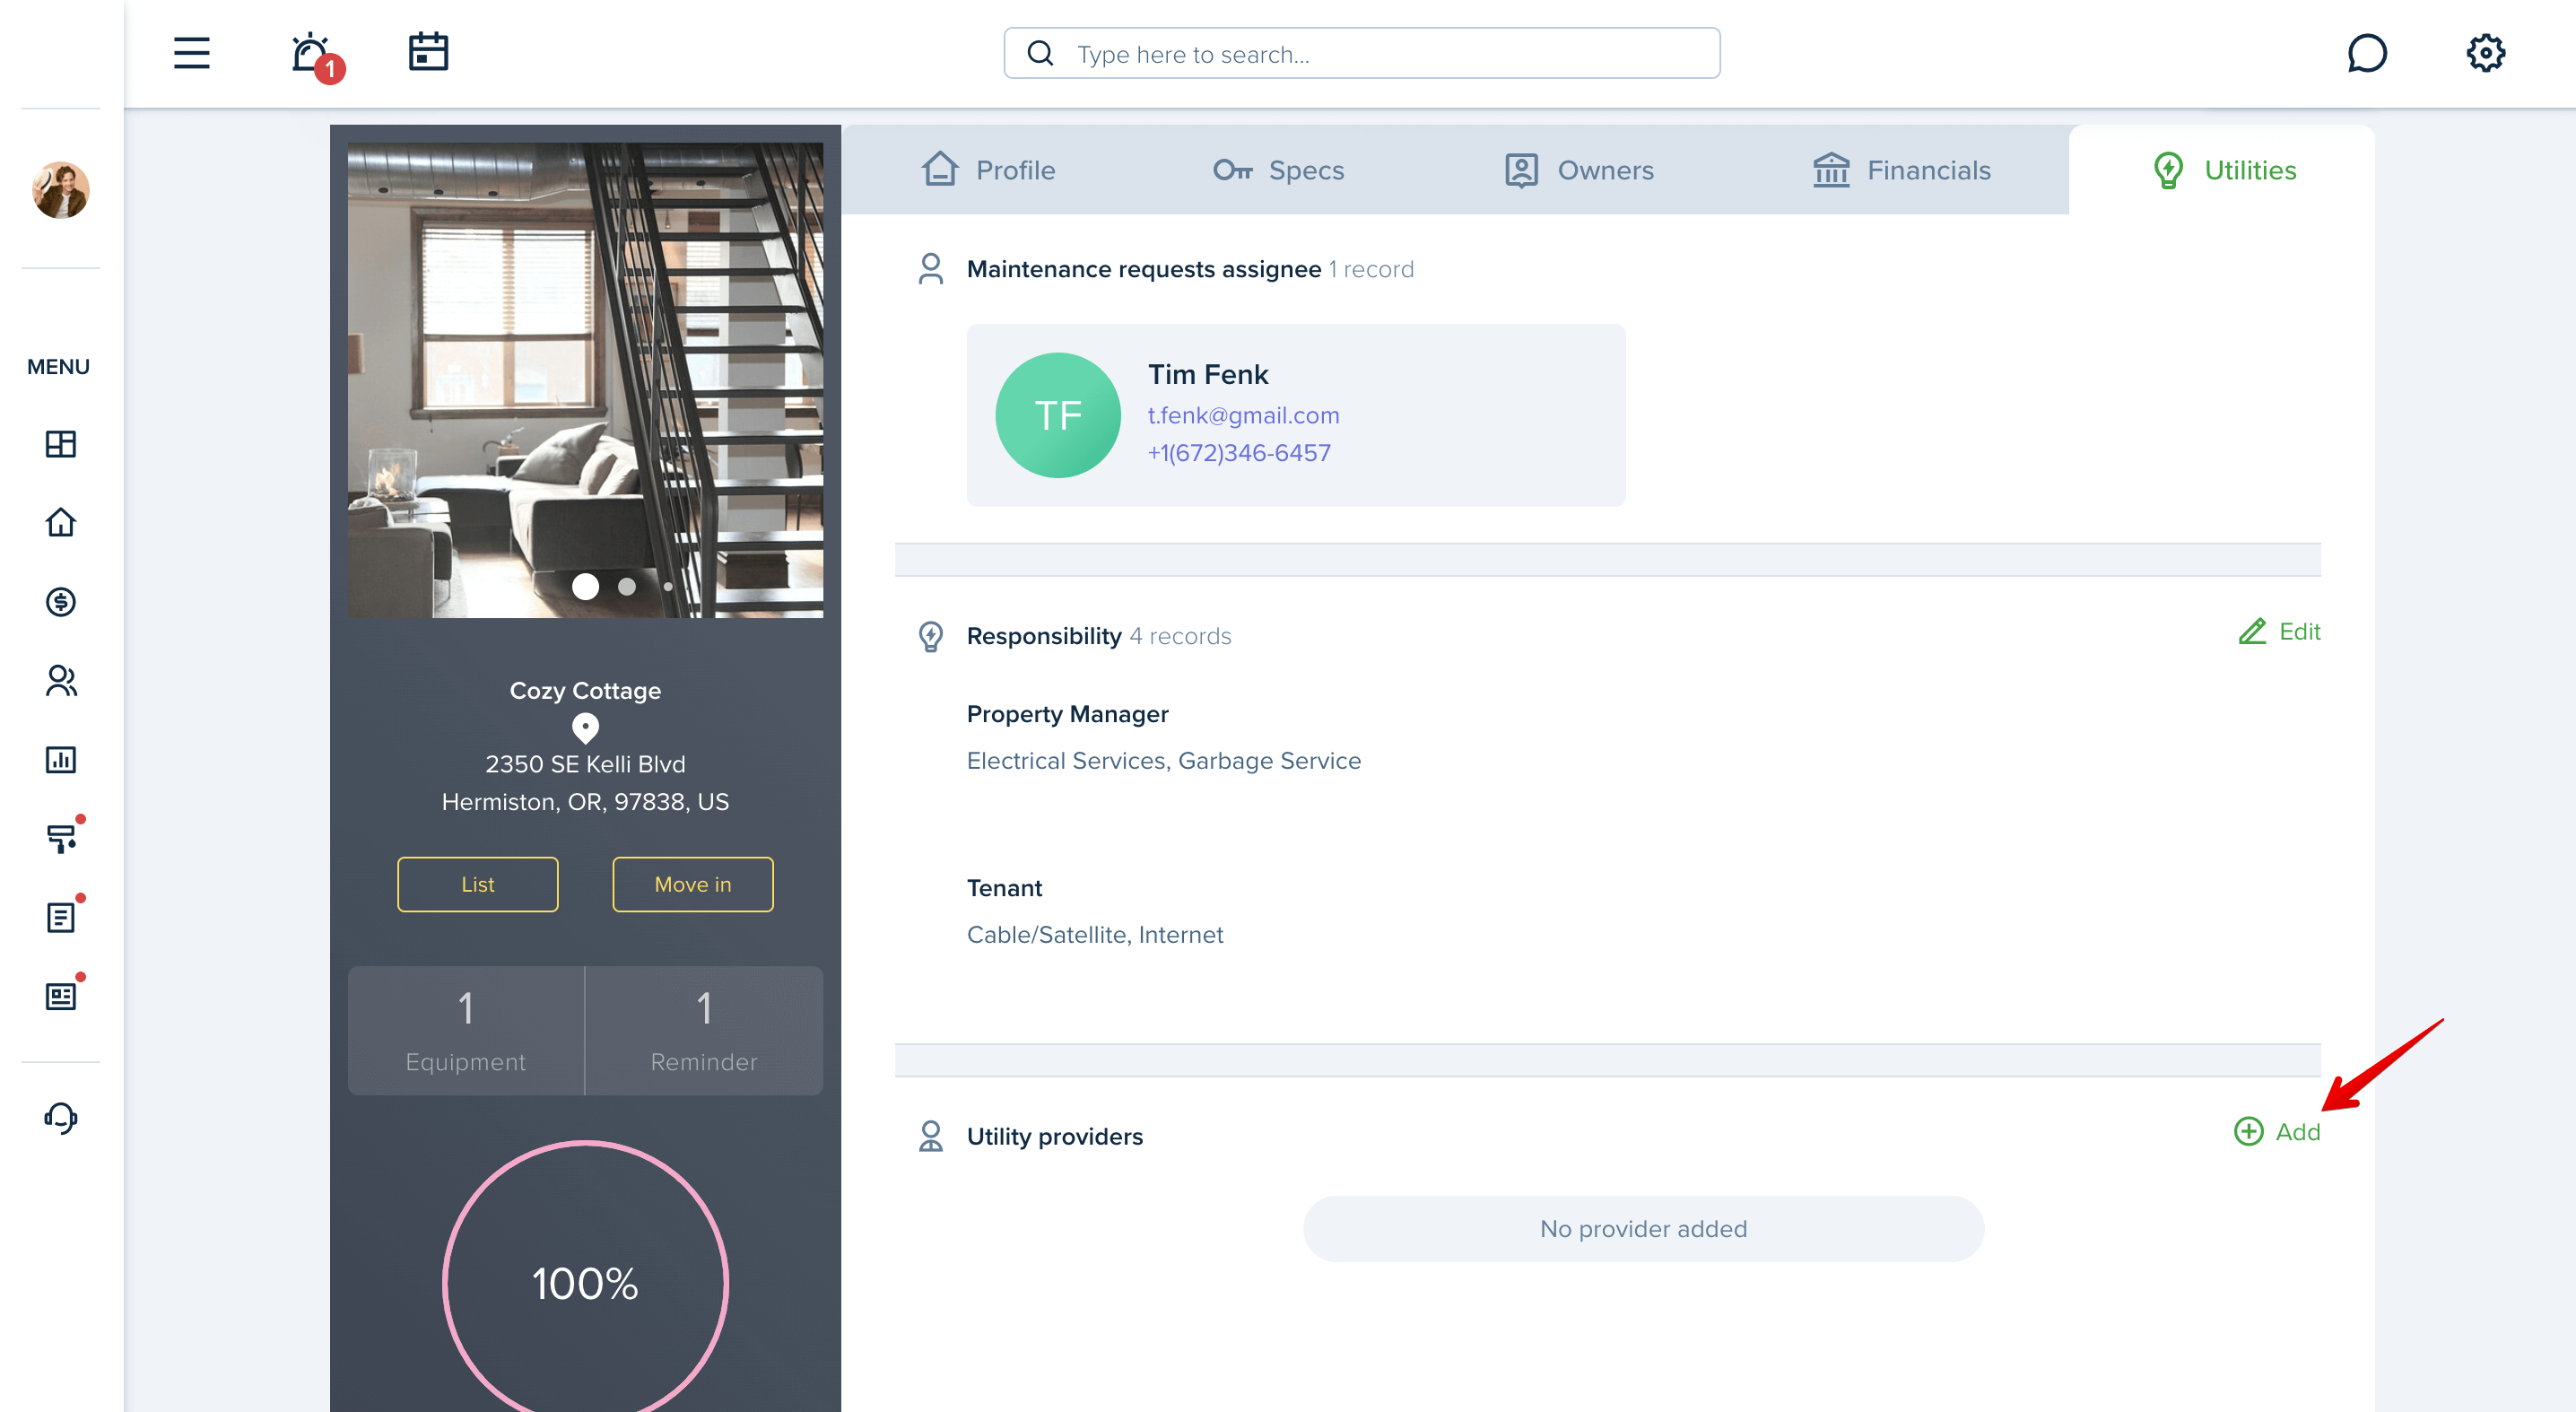This screenshot has width=2576, height=1412.
Task: Switch to the Owners tab
Action: (x=1579, y=170)
